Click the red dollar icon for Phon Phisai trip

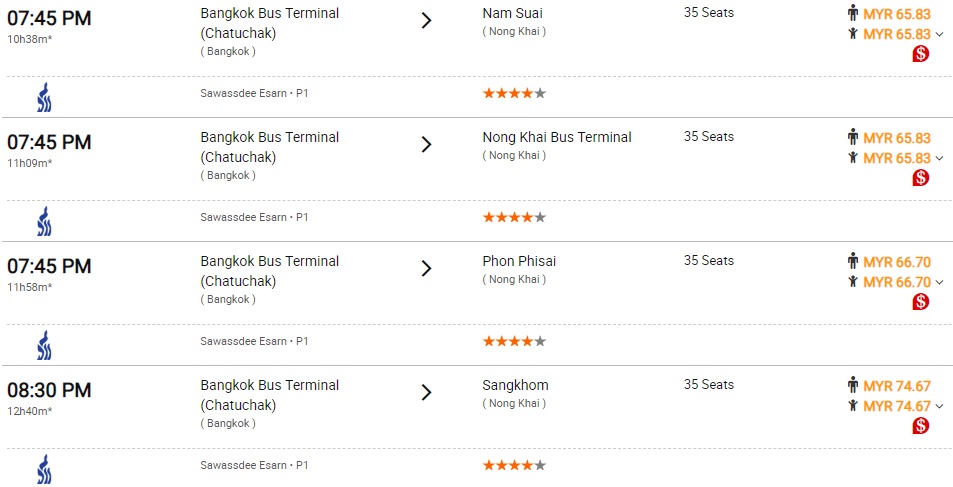[921, 302]
